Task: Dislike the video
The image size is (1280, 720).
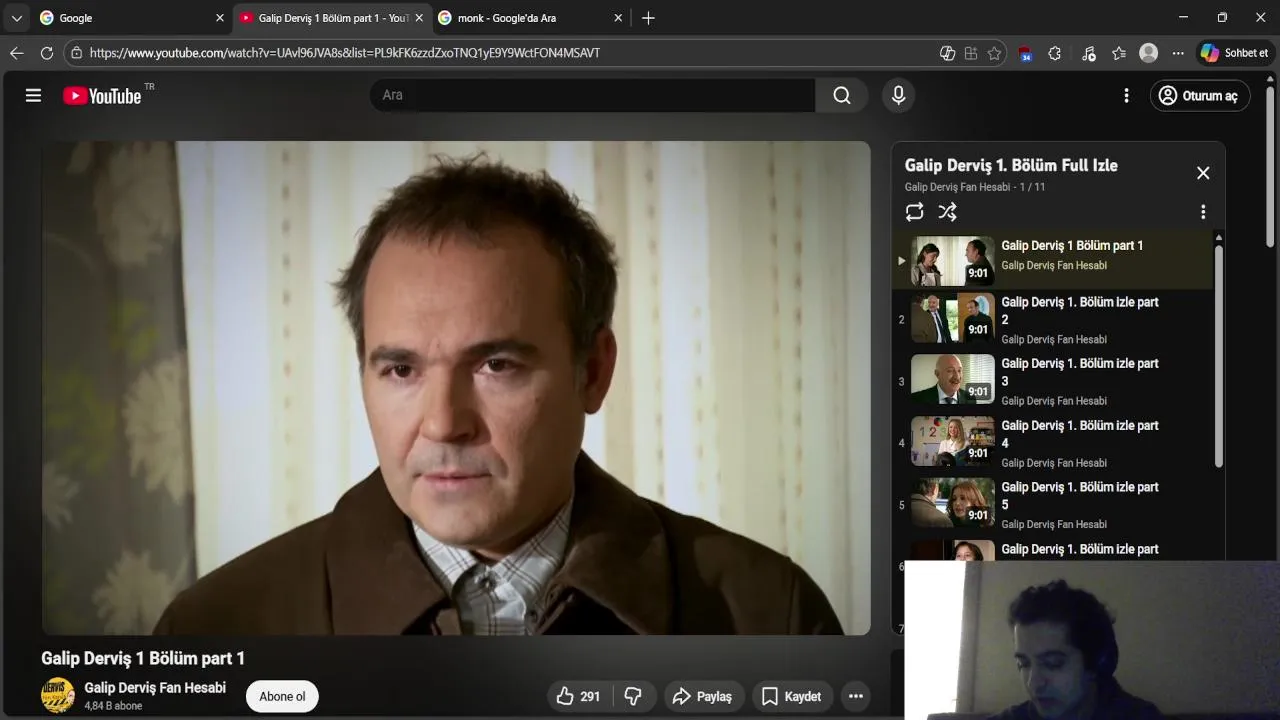Action: click(633, 696)
